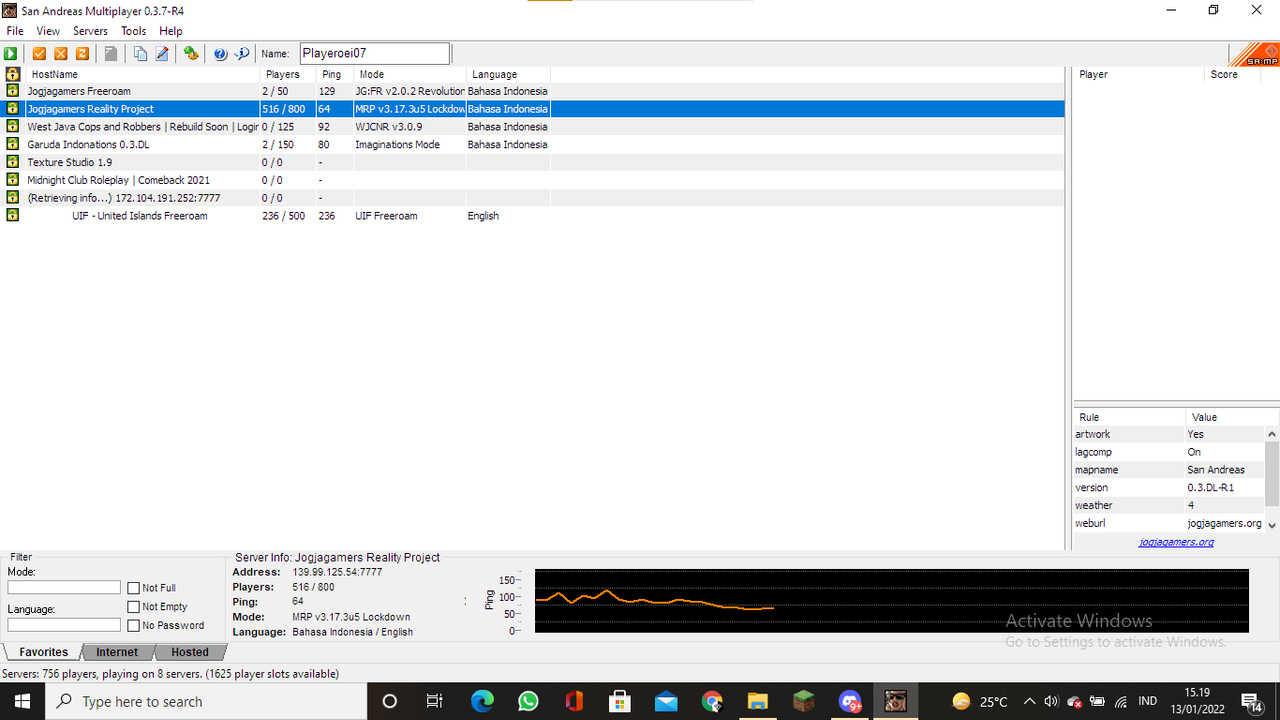
Task: Enable the Not Full filter checkbox
Action: [134, 588]
